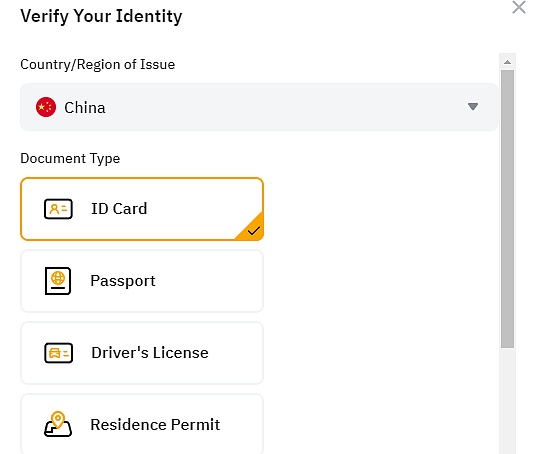Choose Driver's License as document type
Image resolution: width=536 pixels, height=454 pixels.
point(142,353)
